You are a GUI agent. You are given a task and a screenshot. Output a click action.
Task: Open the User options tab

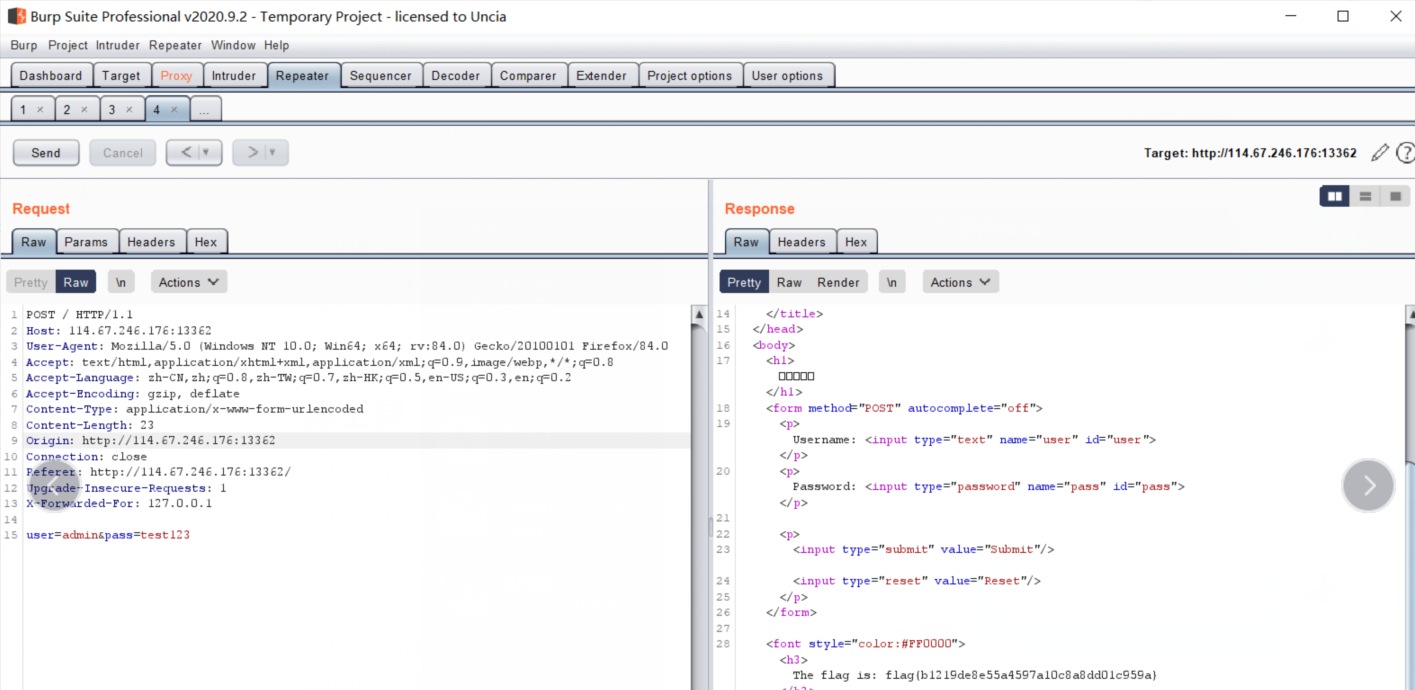click(787, 75)
